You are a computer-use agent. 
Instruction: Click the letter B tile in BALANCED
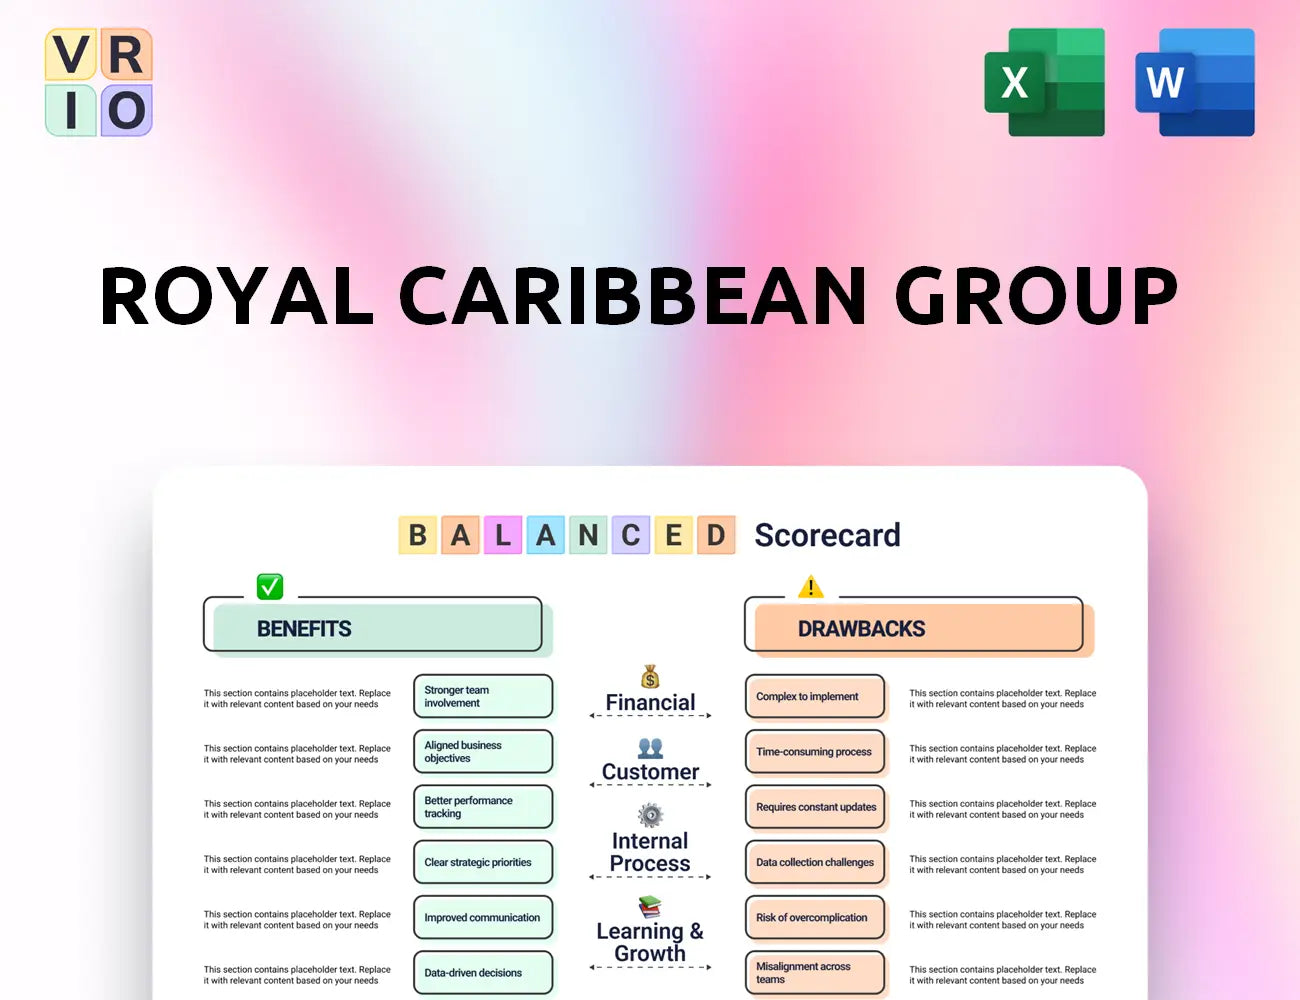point(418,535)
